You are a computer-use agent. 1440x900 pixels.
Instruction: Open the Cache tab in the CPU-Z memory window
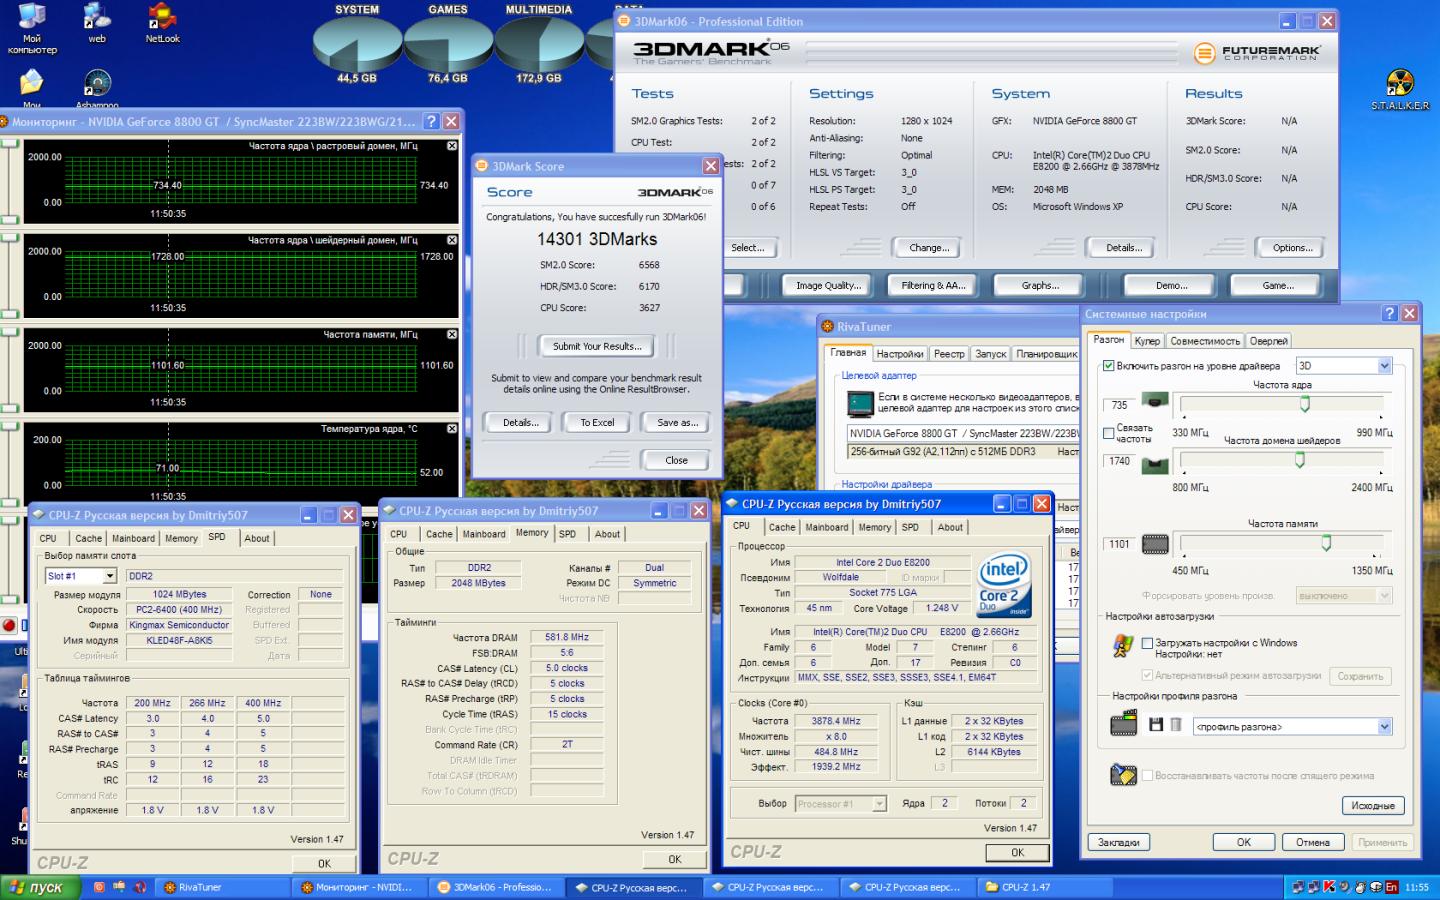click(439, 534)
